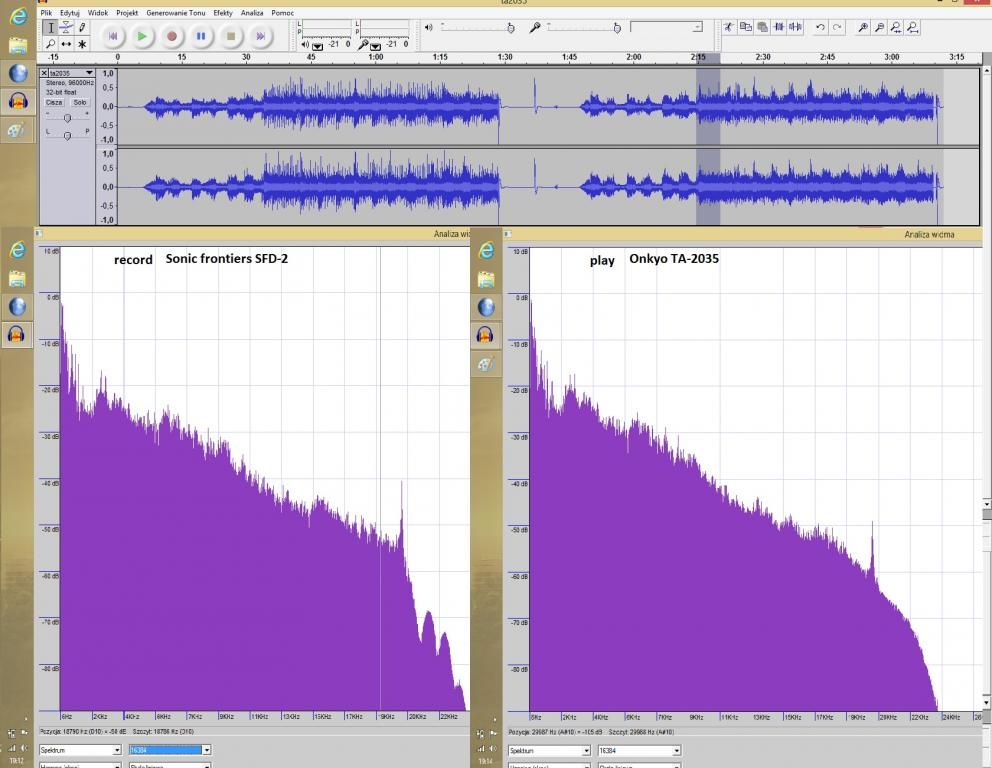Click the input level meter display
This screenshot has height=768, width=992.
point(385,28)
